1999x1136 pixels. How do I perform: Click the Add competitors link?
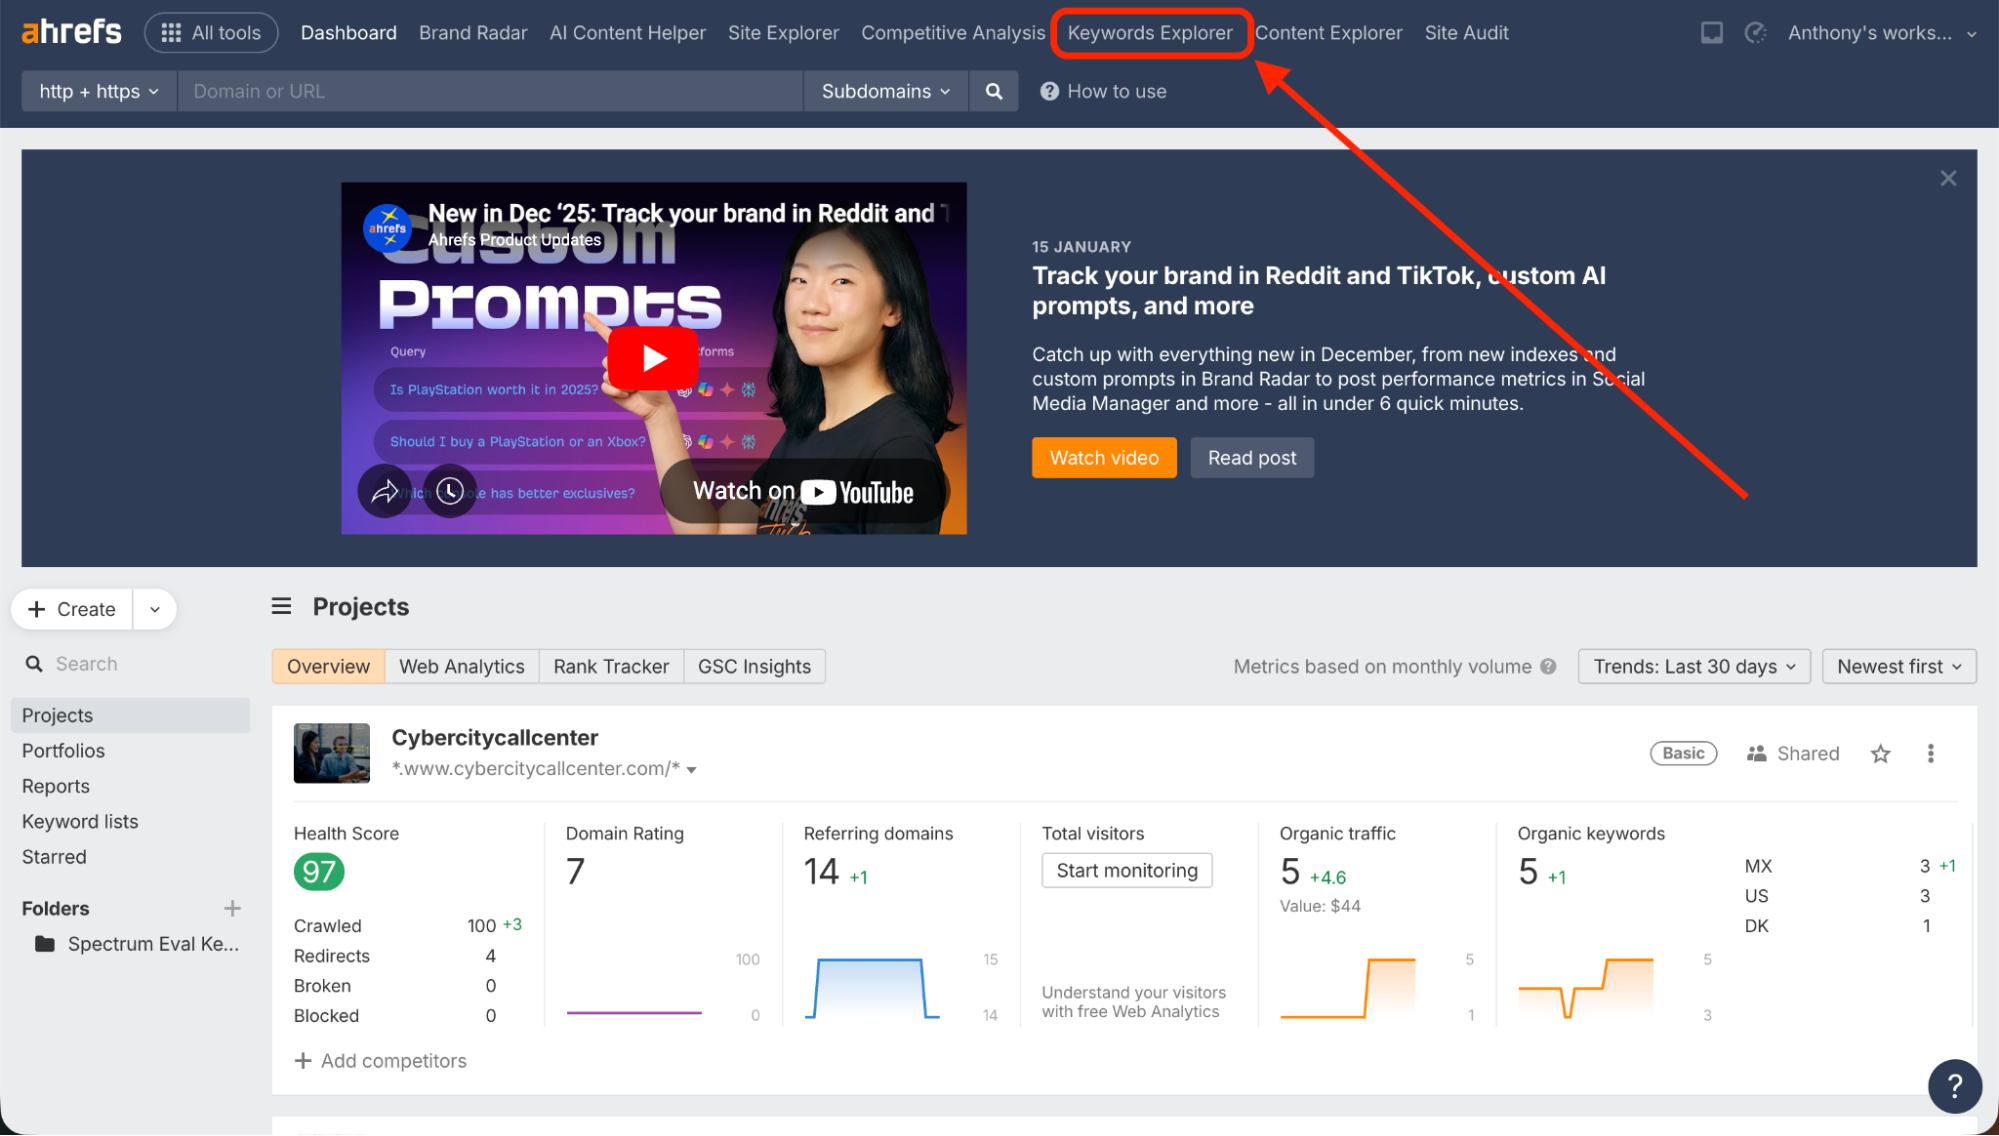pyautogui.click(x=381, y=1060)
